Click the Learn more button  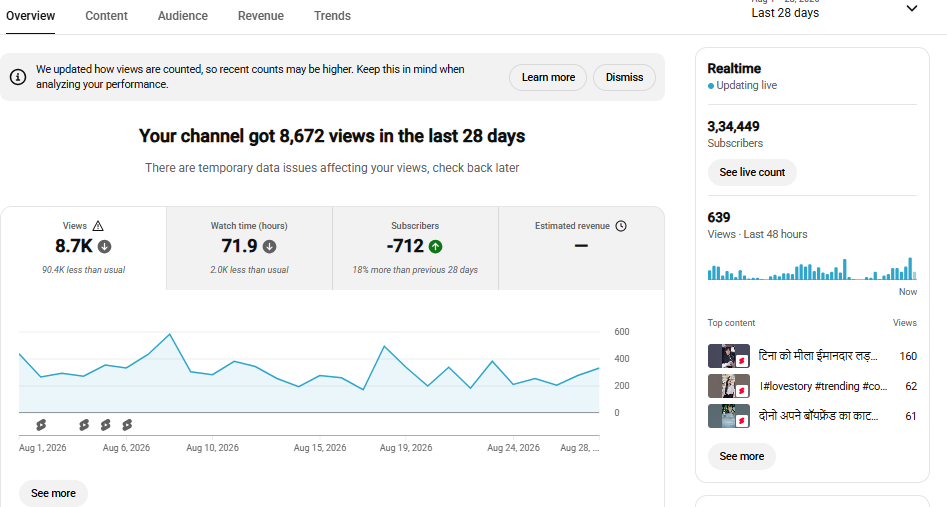tap(548, 77)
